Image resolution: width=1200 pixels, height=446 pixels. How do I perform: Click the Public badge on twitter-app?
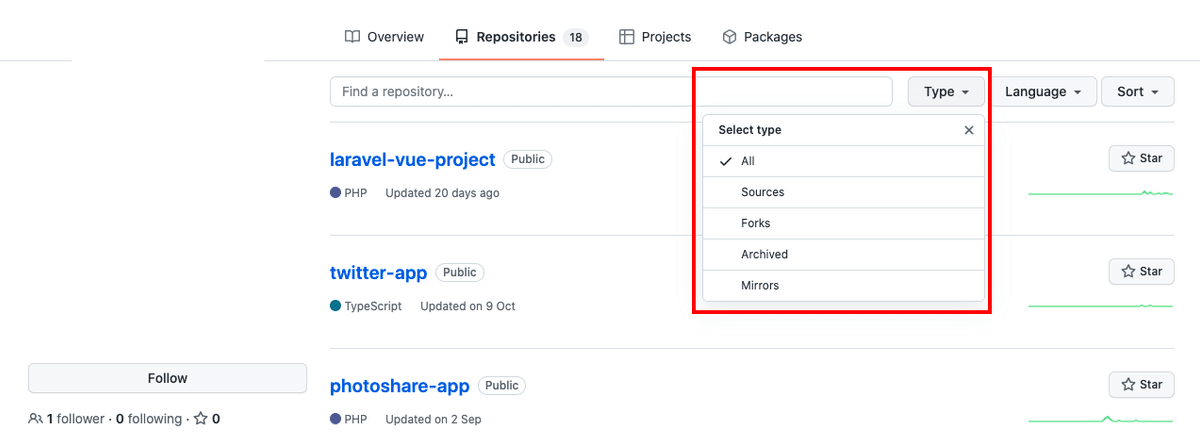pos(460,272)
